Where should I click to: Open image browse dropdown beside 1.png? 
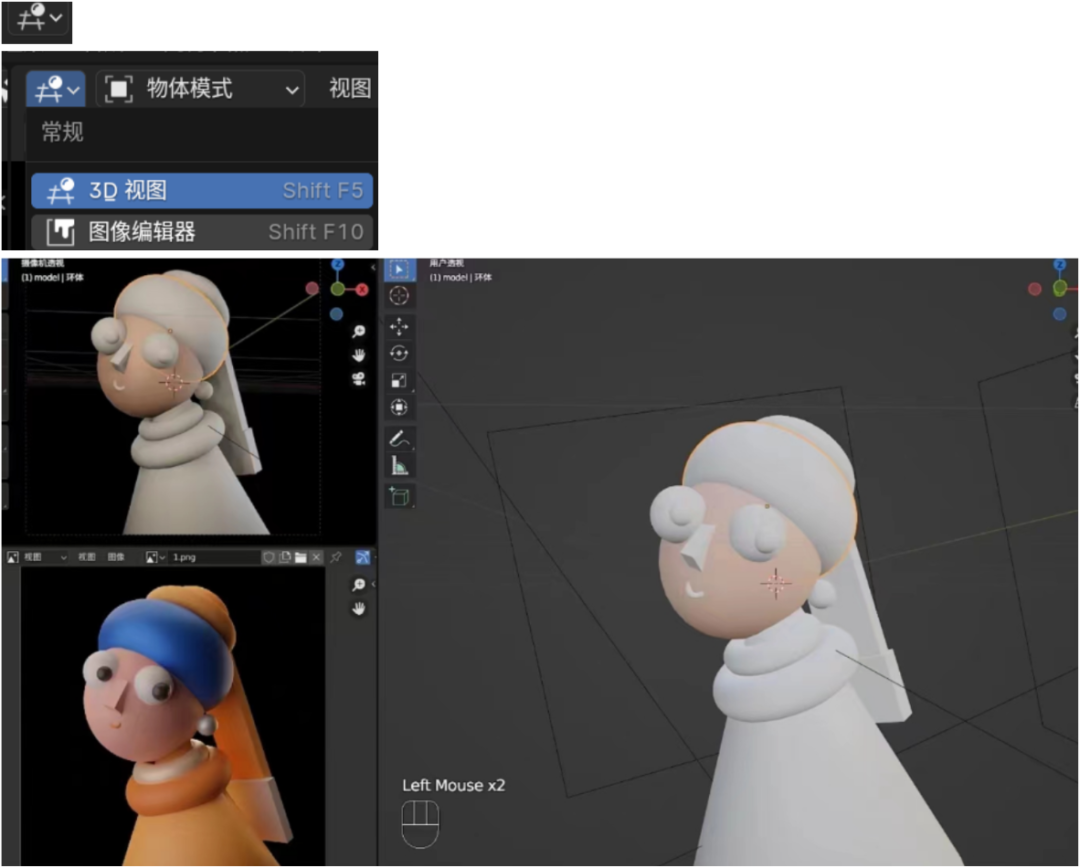pyautogui.click(x=155, y=557)
